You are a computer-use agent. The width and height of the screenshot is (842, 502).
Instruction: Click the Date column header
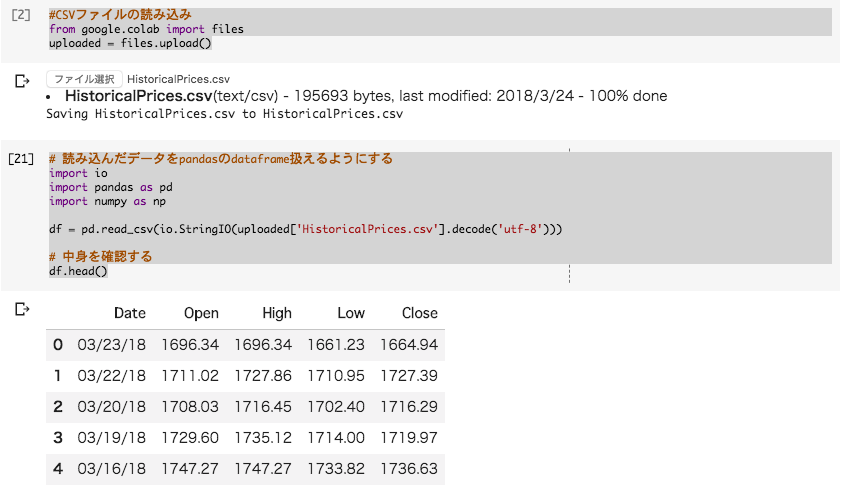point(129,313)
